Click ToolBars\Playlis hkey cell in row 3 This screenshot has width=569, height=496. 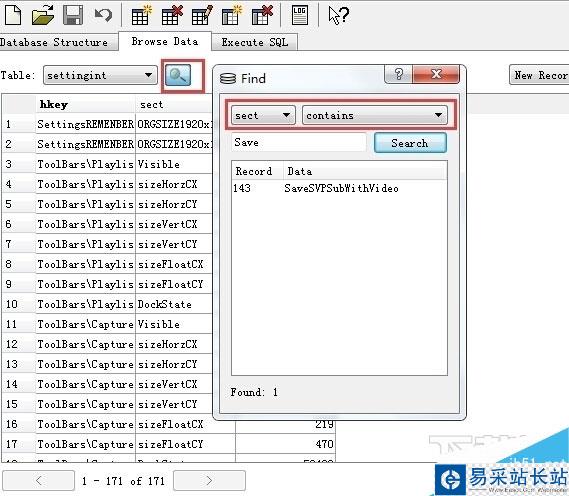pyautogui.click(x=85, y=164)
